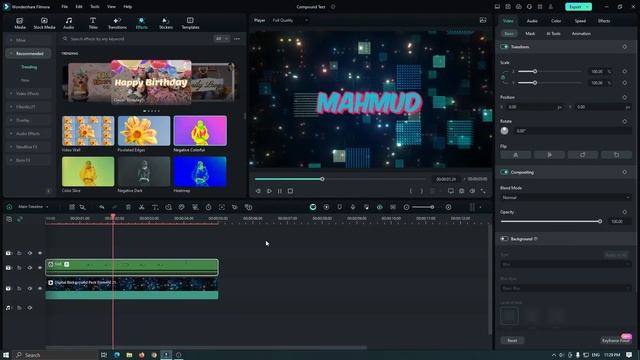
Task: Open the File menu
Action: [64, 7]
